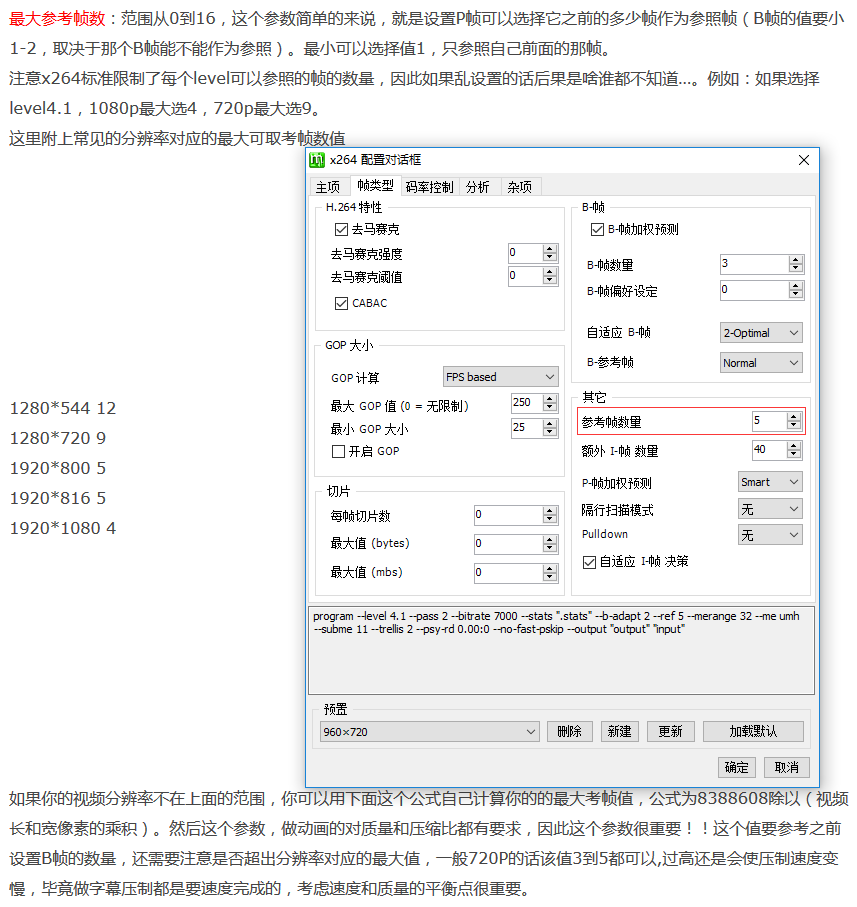857x907 pixels.
Task: Click the 最大 GOP 值 field showing 250
Action: coord(527,402)
